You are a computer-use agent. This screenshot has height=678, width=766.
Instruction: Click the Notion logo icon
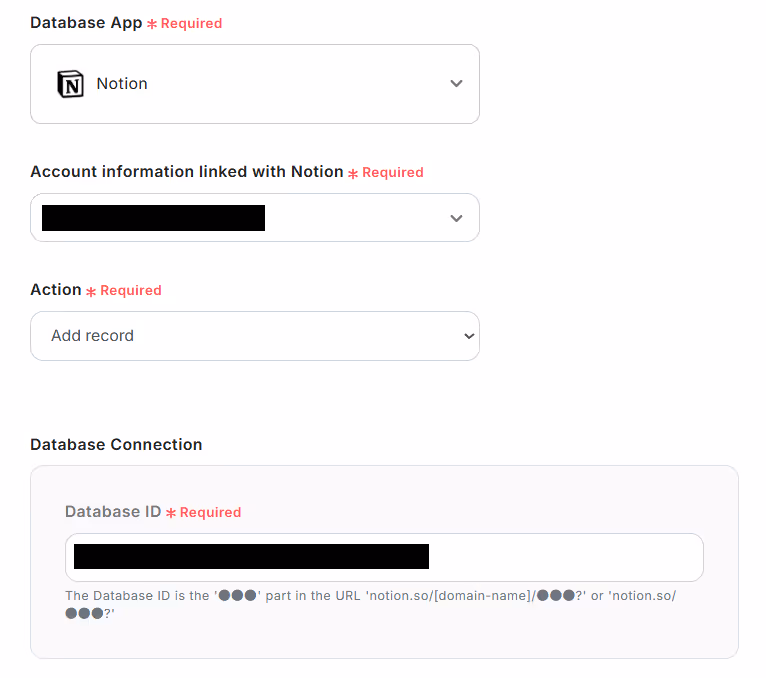(x=71, y=84)
